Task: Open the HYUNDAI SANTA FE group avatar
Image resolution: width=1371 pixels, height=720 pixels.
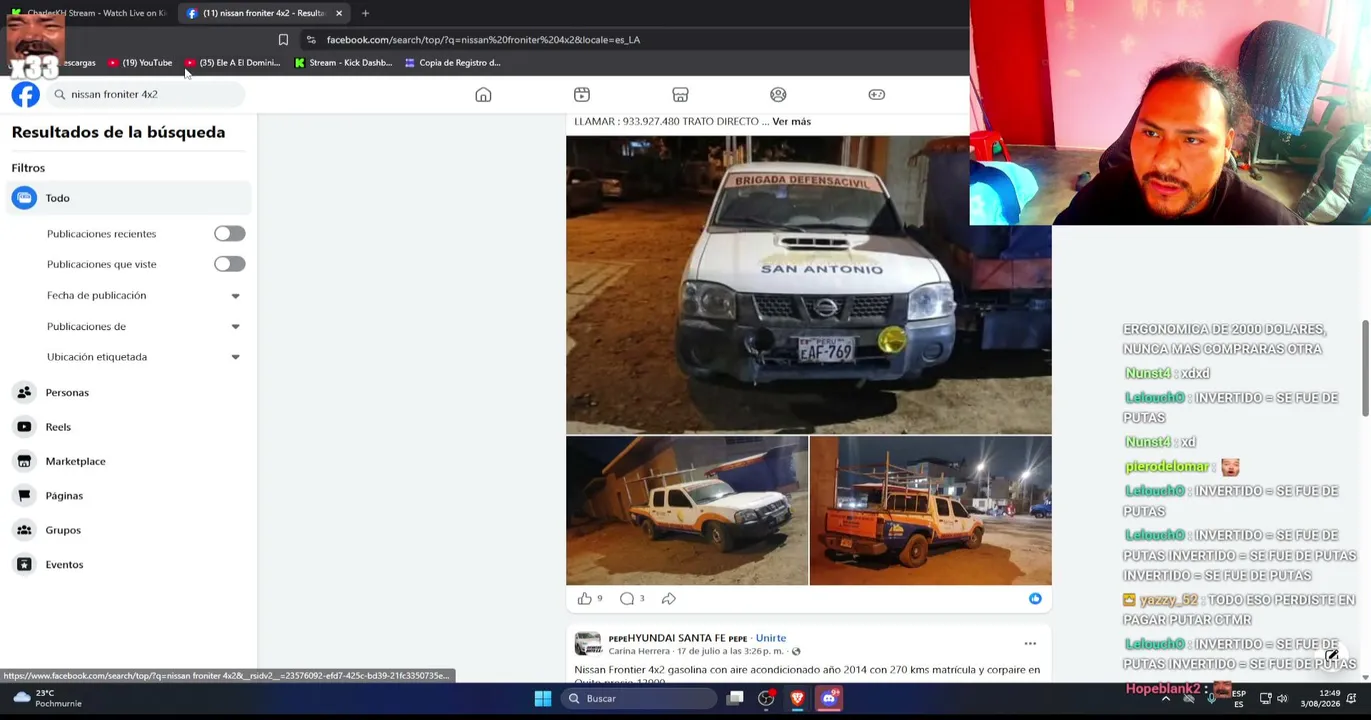Action: 588,643
